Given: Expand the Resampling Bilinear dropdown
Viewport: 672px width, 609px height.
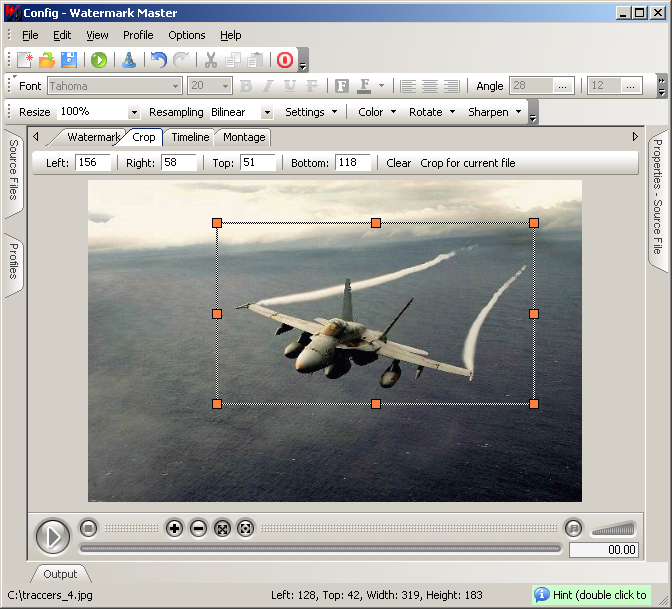Looking at the screenshot, I should [x=267, y=113].
